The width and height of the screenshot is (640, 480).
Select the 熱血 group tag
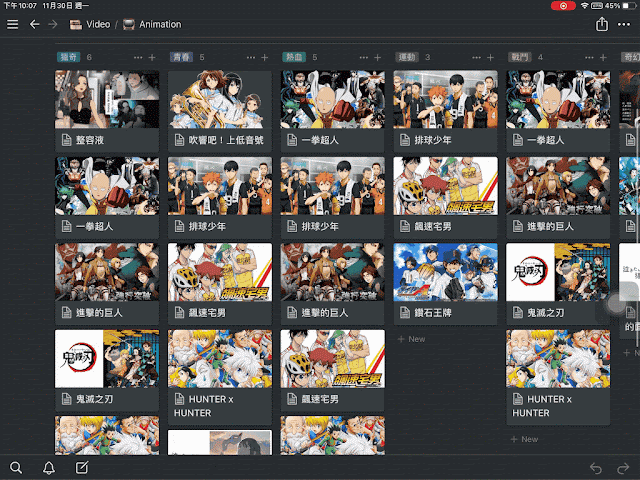(x=294, y=57)
